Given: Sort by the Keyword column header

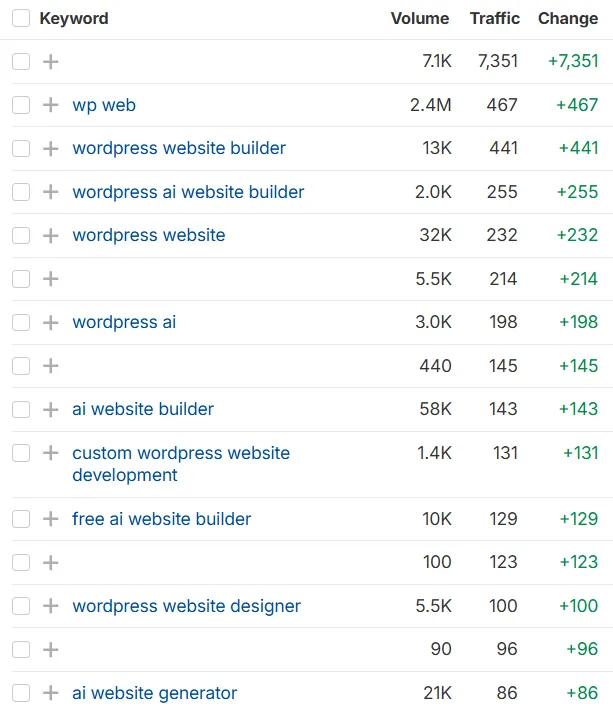Looking at the screenshot, I should coord(74,19).
